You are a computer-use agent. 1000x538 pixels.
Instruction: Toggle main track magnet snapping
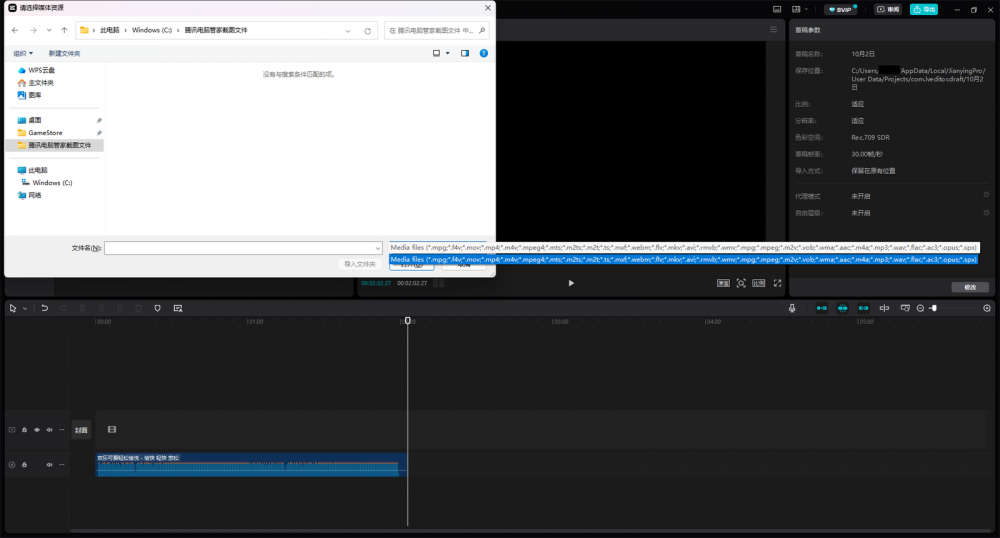[821, 309]
